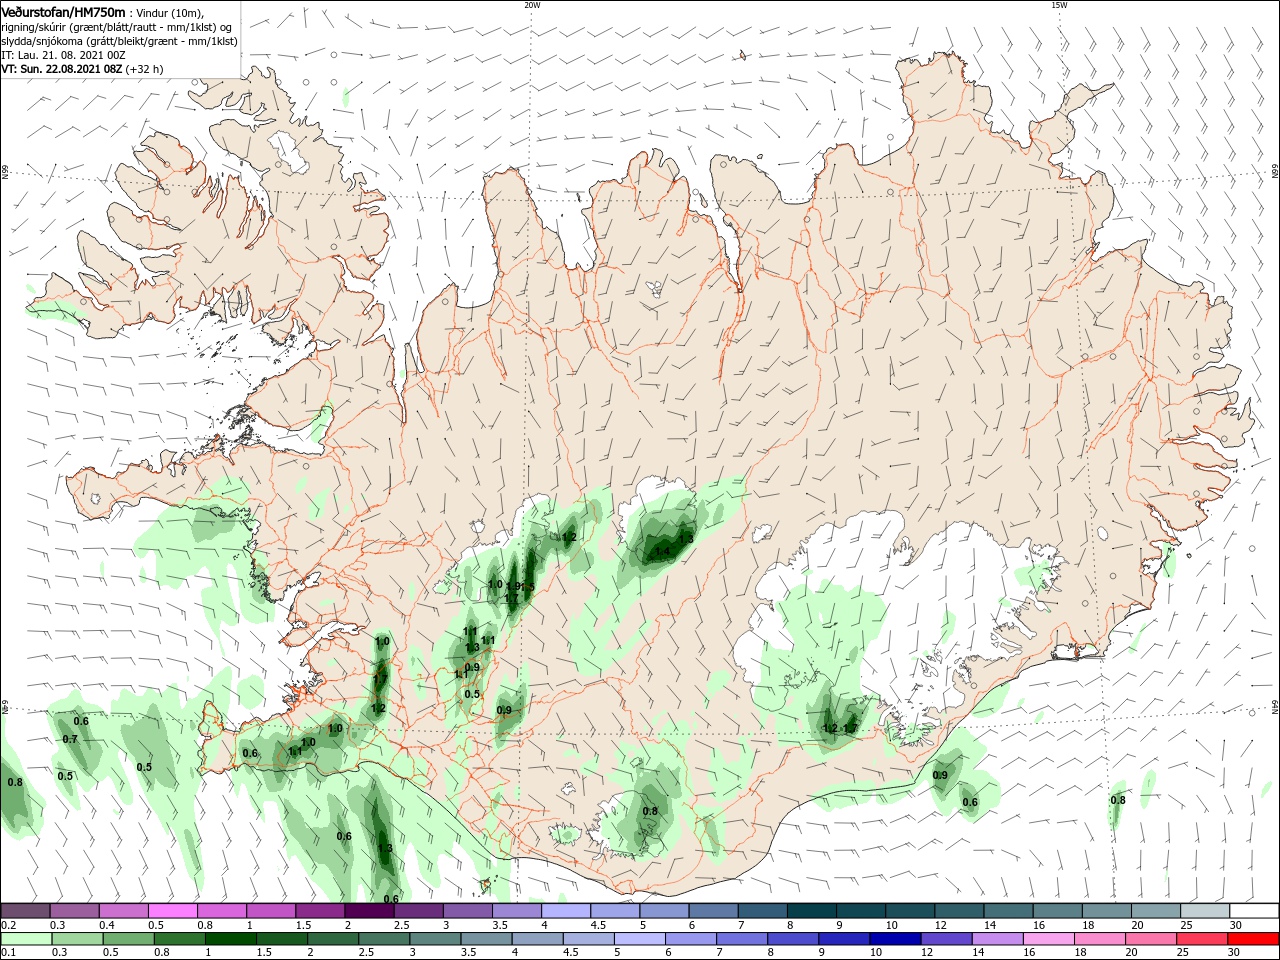Click the 15W longitude label
The image size is (1280, 960).
click(x=1059, y=5)
